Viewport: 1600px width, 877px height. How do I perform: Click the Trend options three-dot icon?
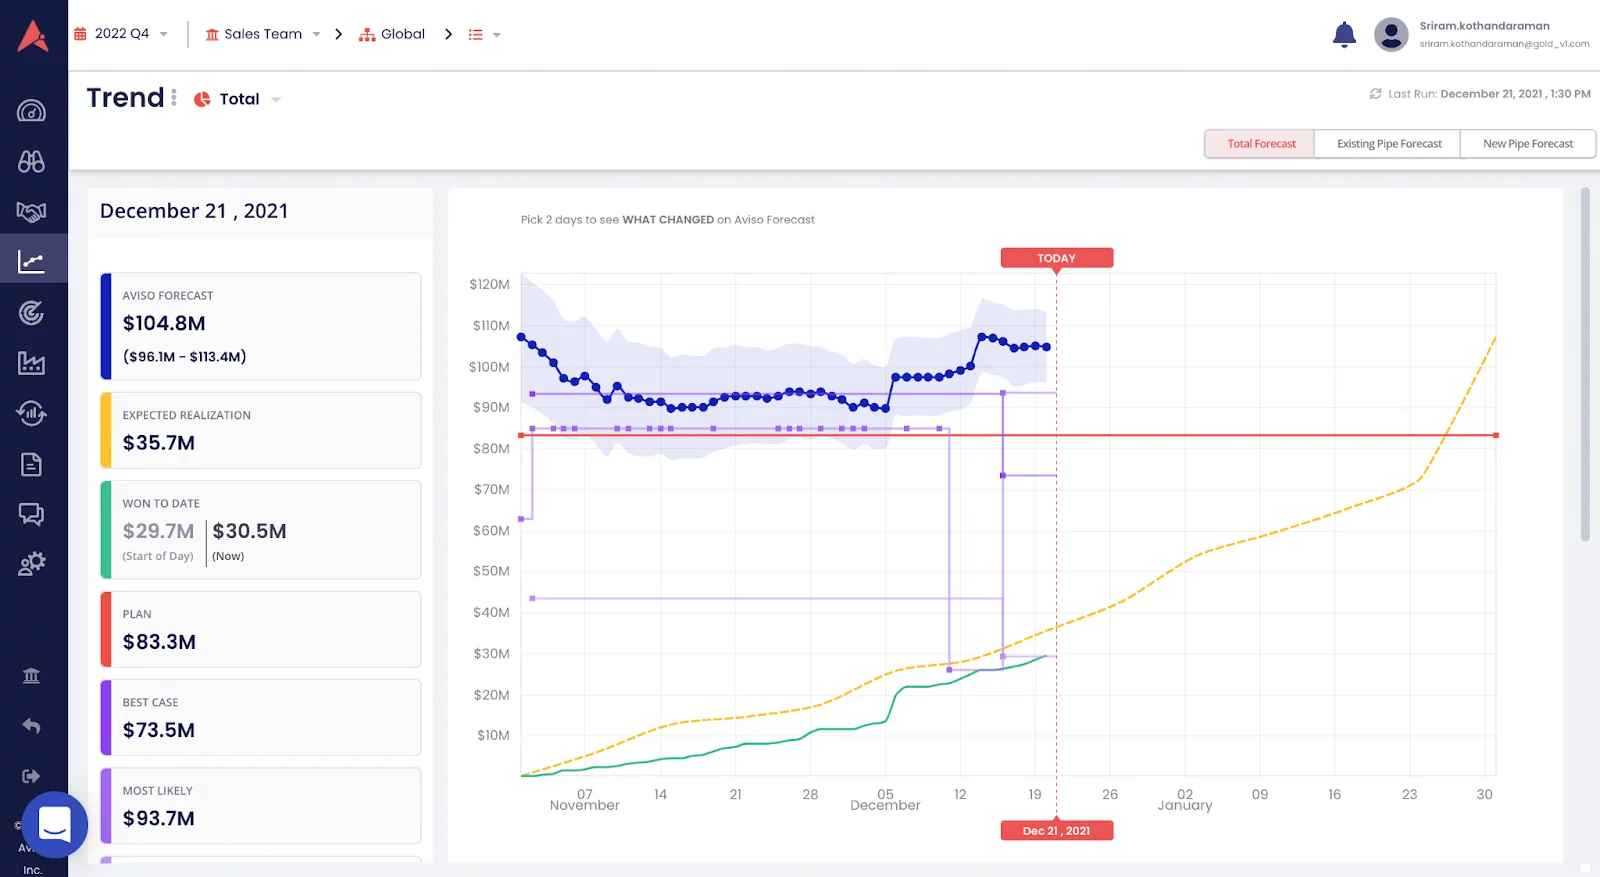pyautogui.click(x=174, y=97)
